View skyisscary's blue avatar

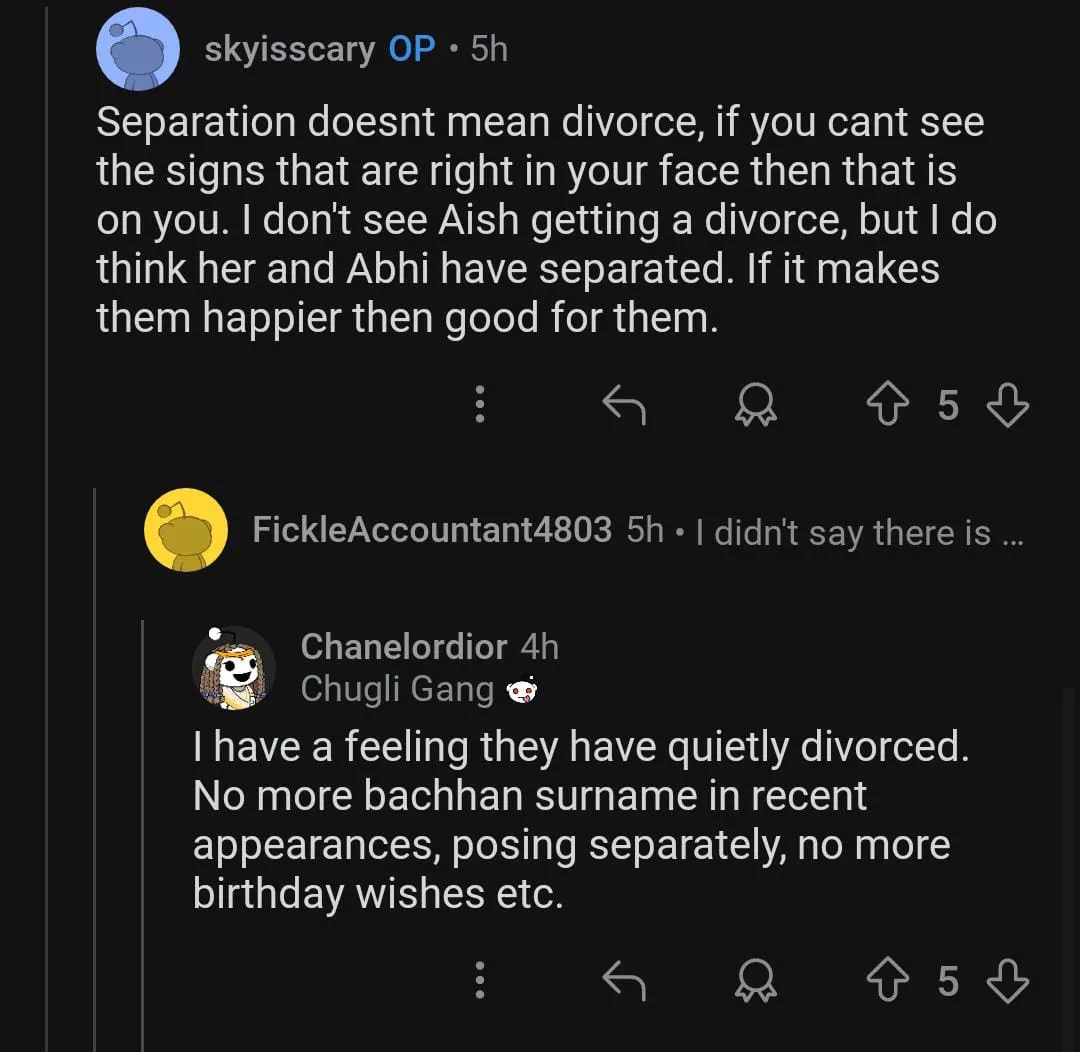pyautogui.click(x=138, y=47)
